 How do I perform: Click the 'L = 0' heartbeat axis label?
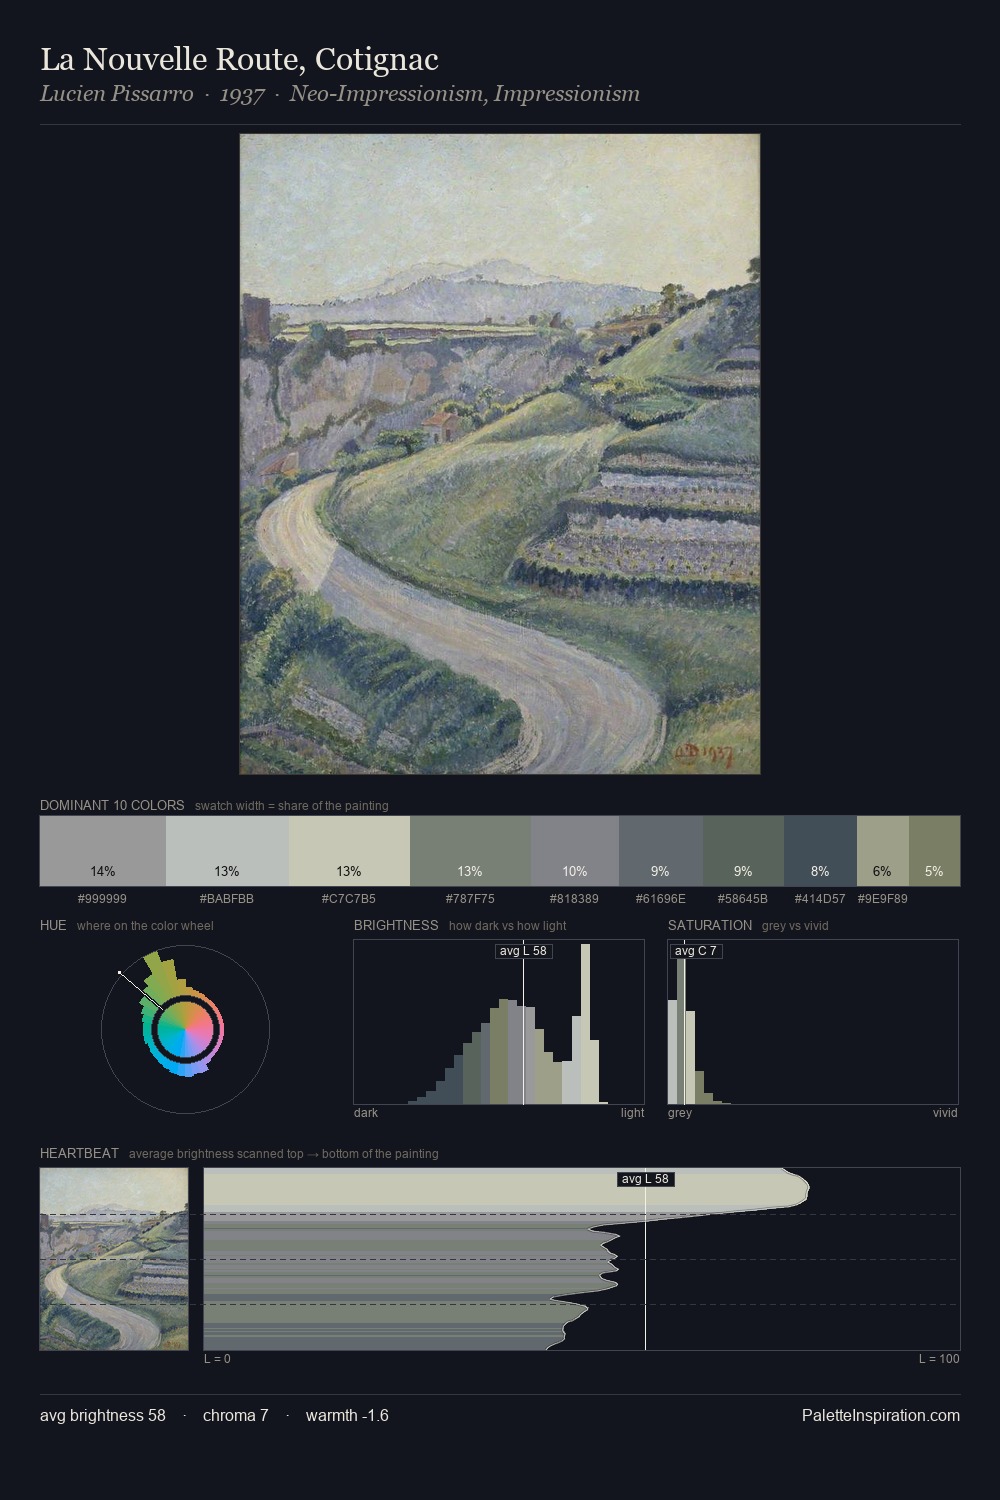(217, 1359)
